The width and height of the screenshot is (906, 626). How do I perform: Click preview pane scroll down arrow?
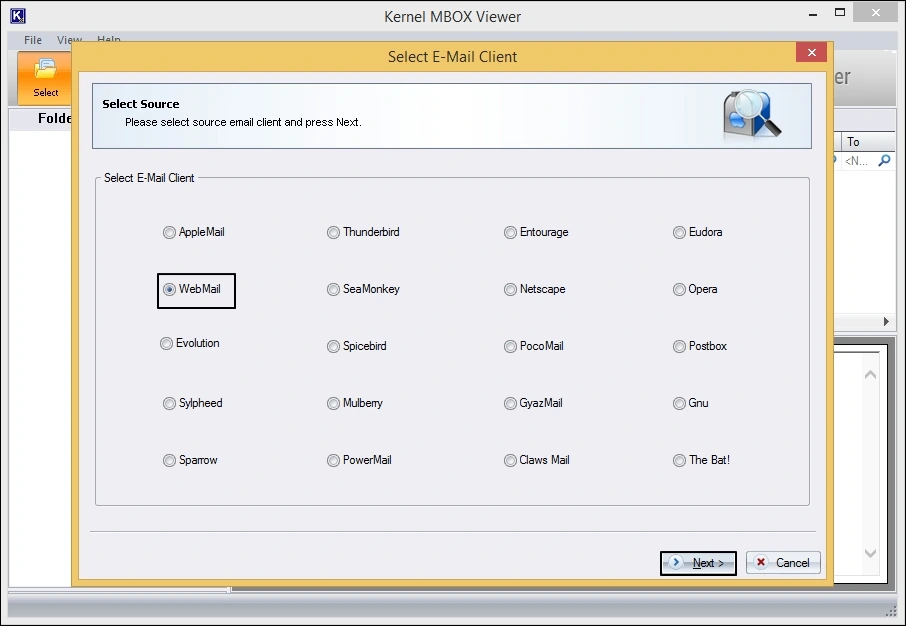coord(870,554)
